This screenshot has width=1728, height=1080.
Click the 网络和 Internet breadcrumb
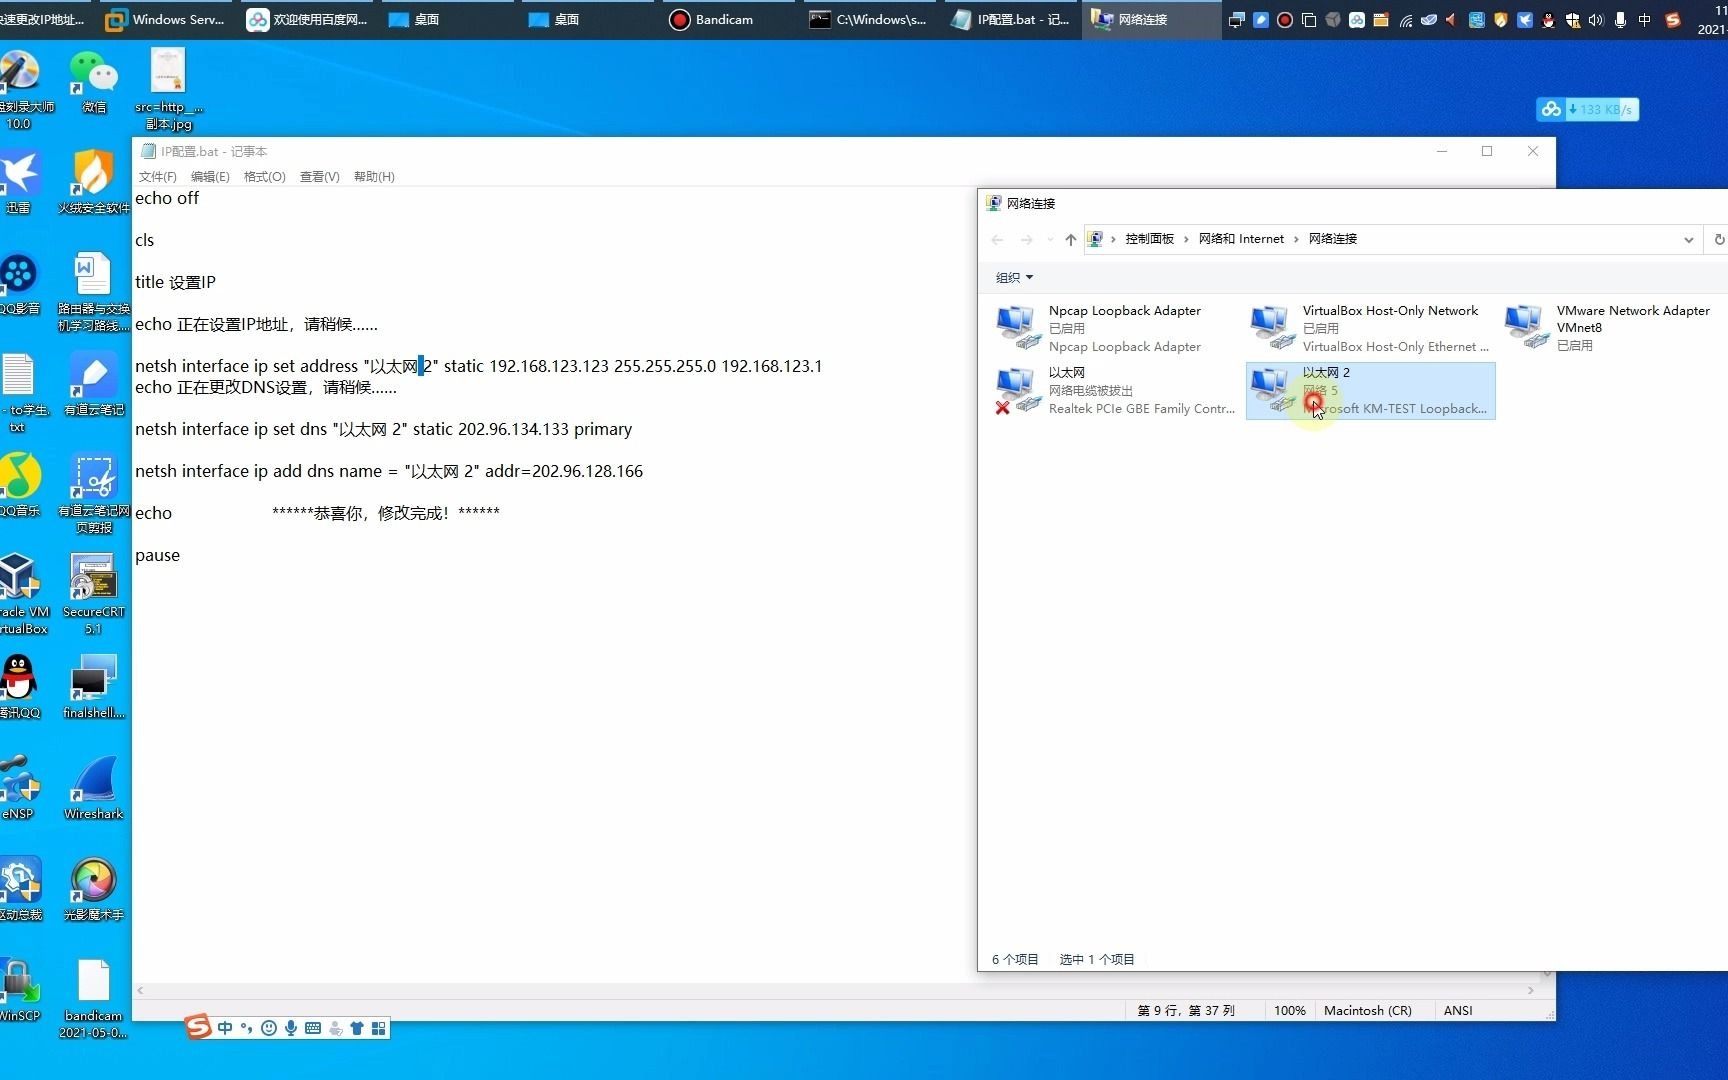1241,239
